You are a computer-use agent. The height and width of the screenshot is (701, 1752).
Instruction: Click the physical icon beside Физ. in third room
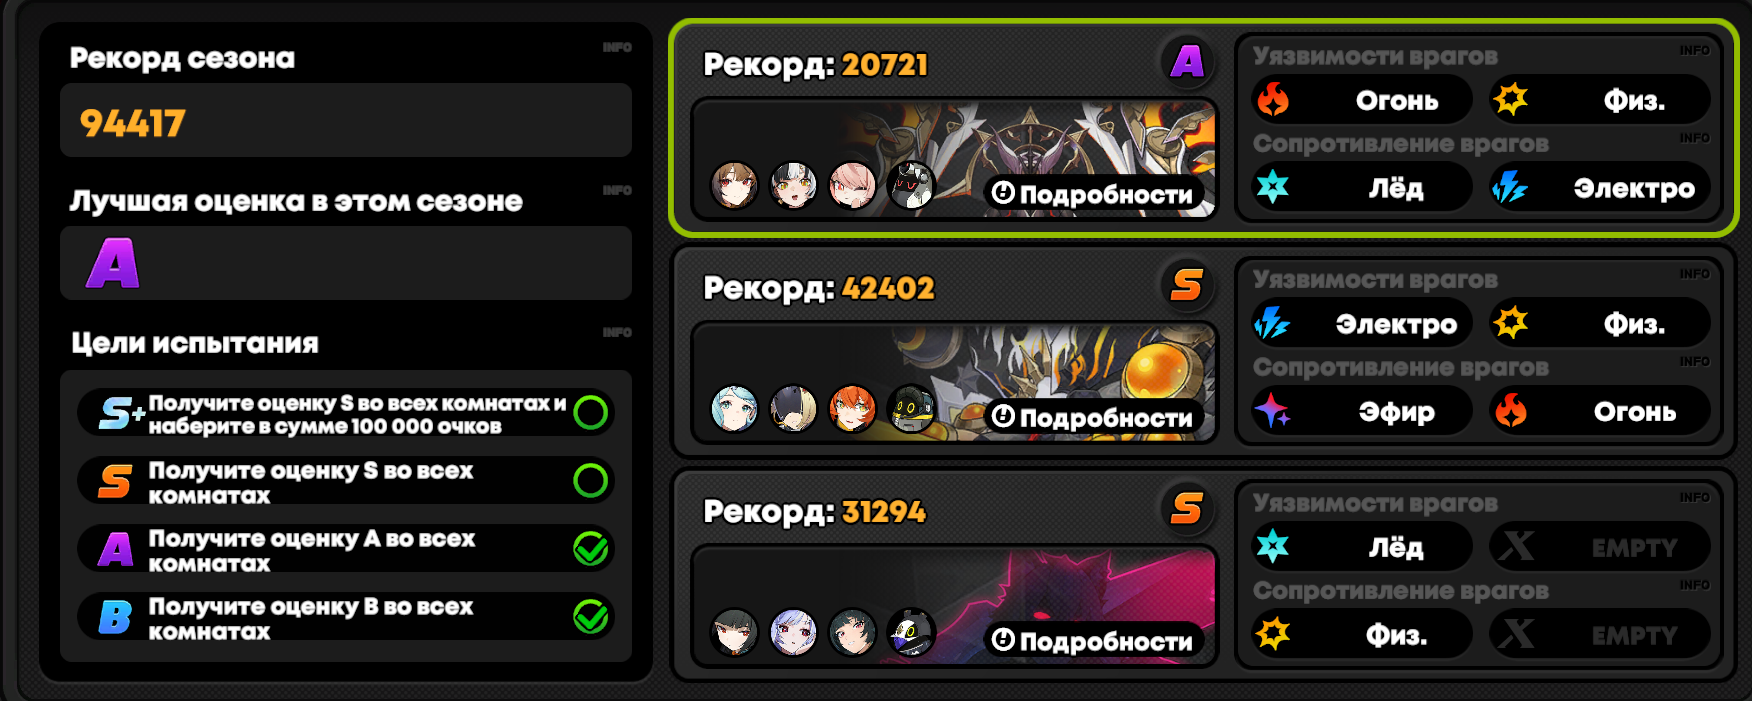tap(1273, 634)
